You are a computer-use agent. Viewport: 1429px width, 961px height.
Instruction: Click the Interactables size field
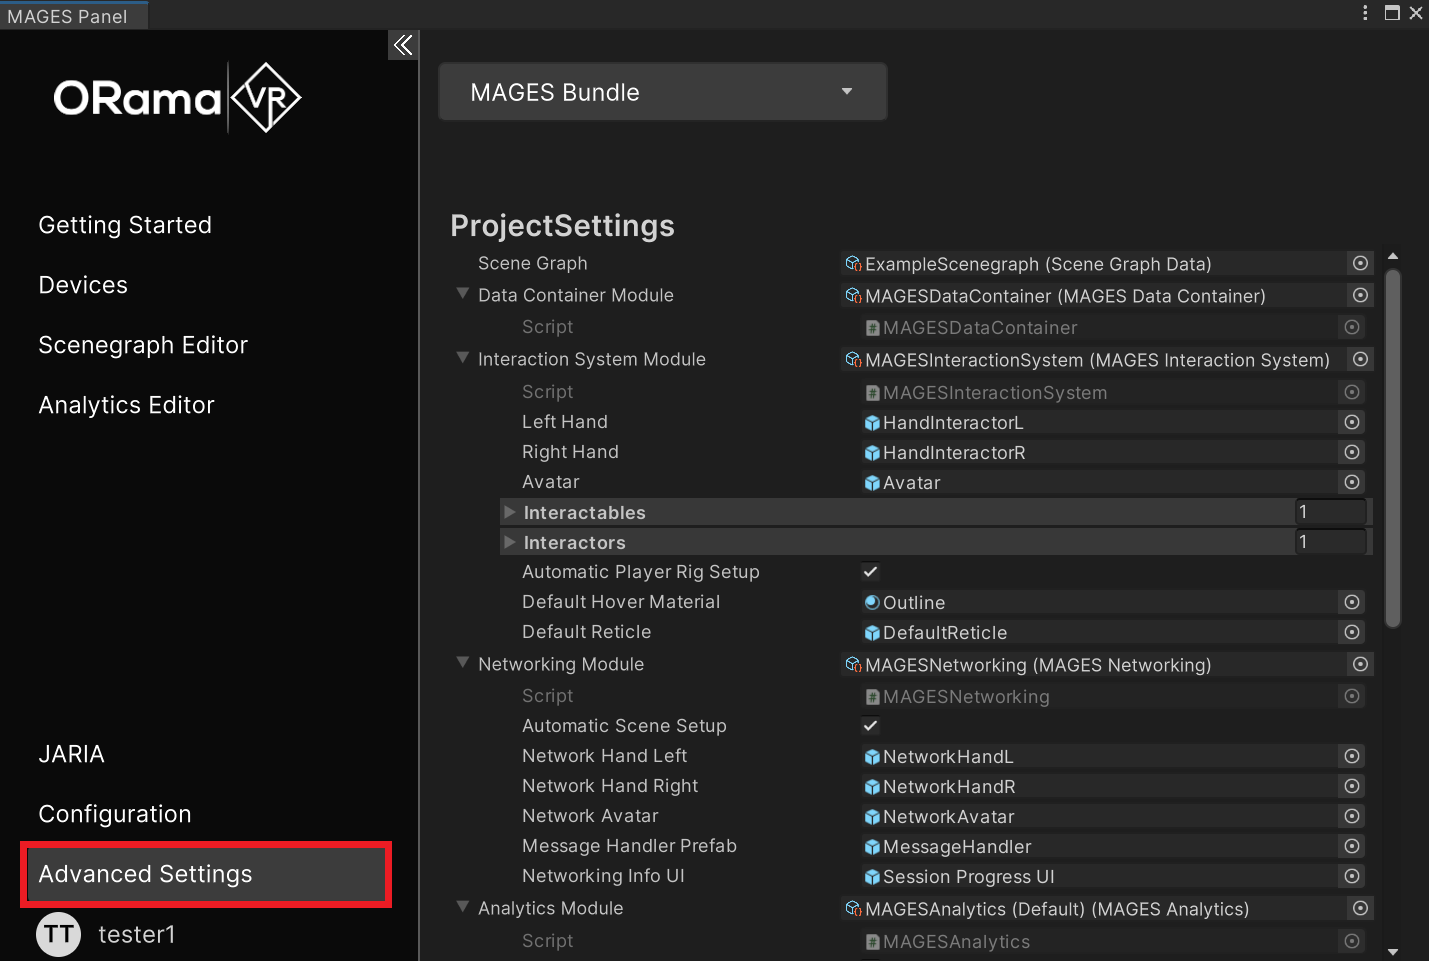tap(1331, 512)
